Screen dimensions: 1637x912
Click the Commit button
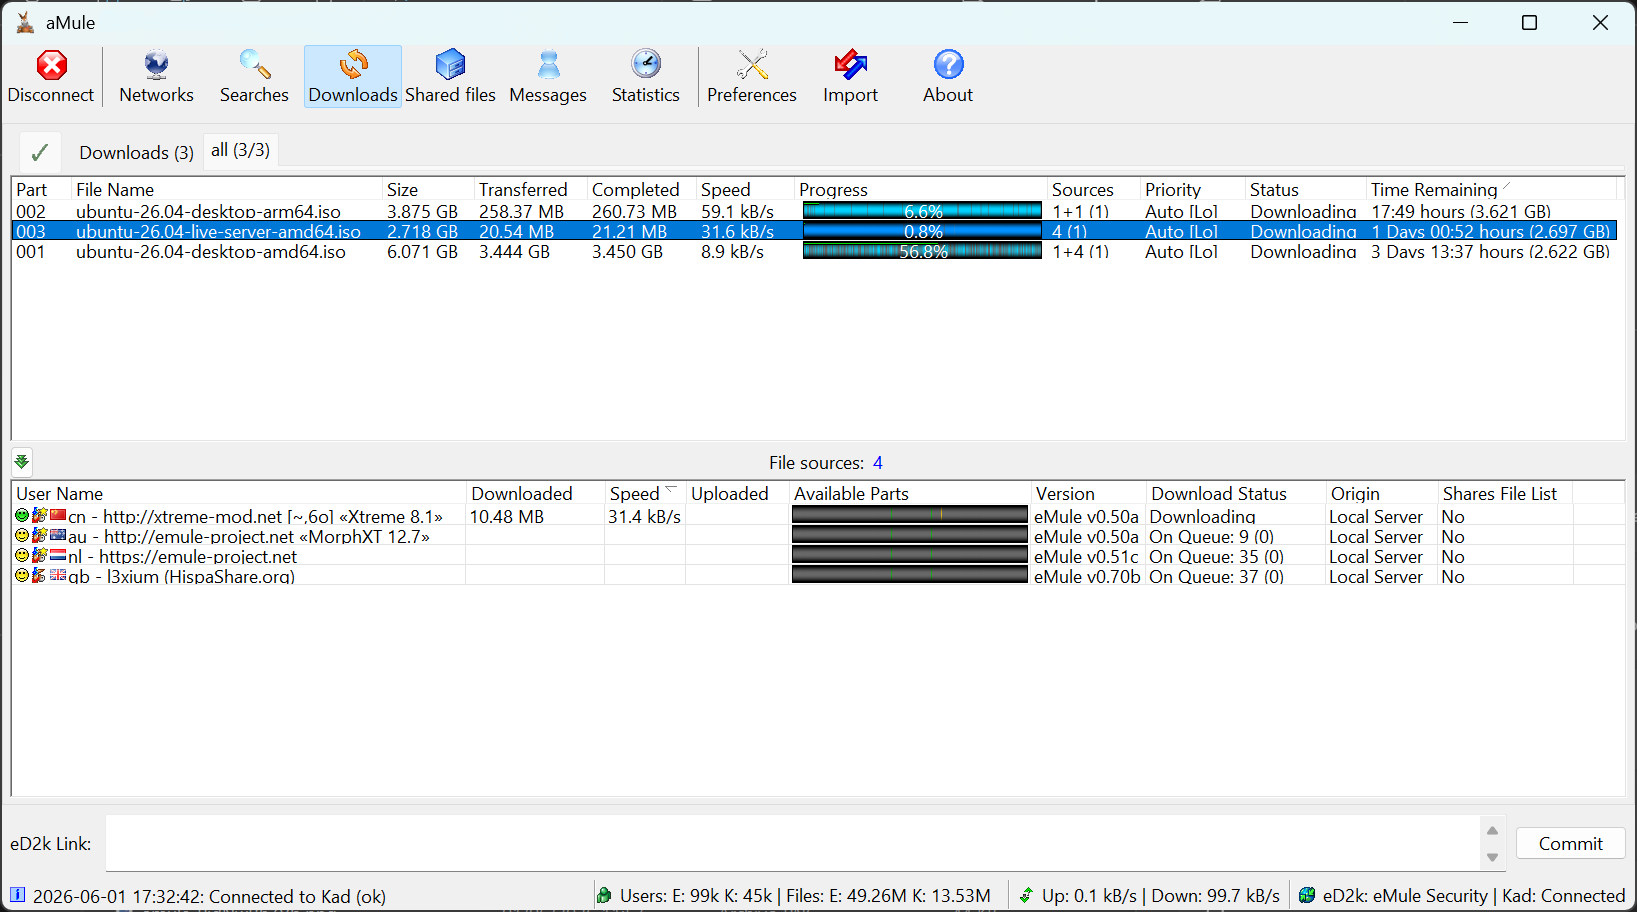pyautogui.click(x=1570, y=843)
